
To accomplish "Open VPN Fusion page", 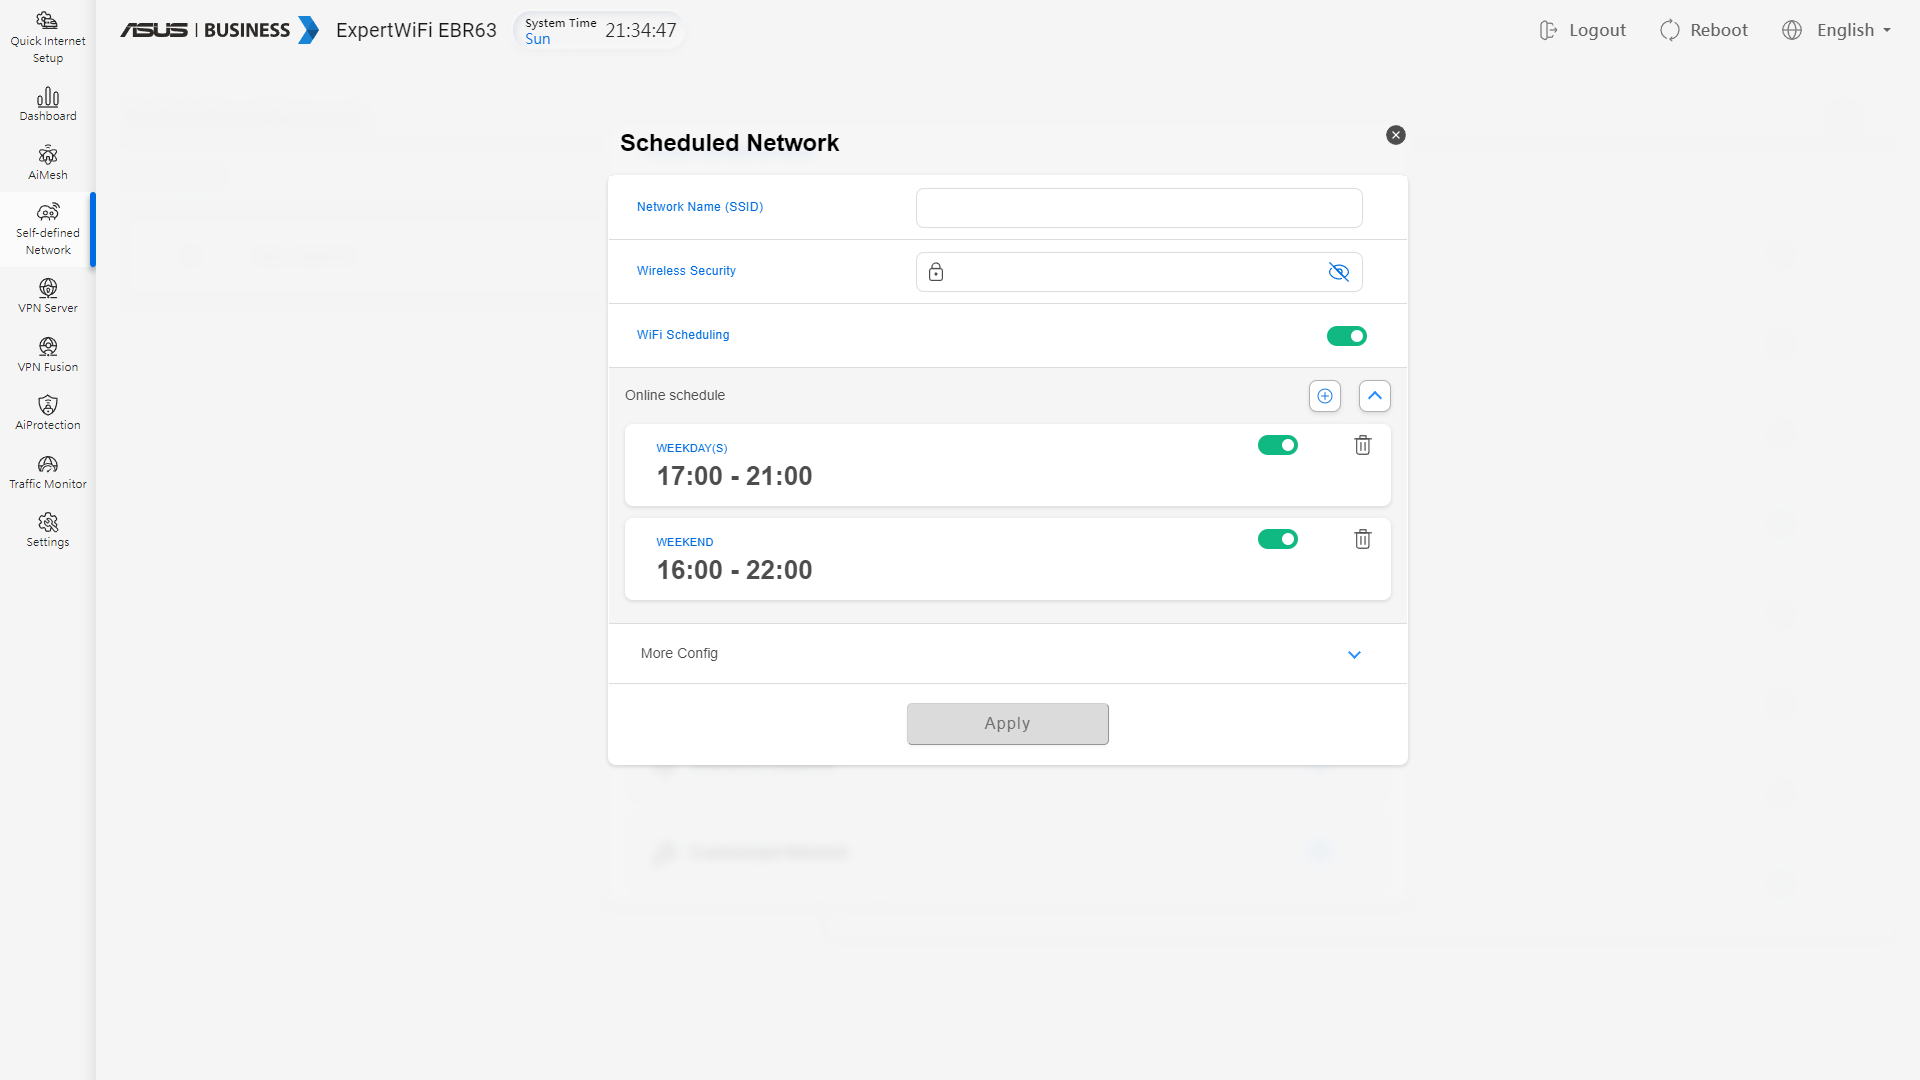I will (47, 354).
